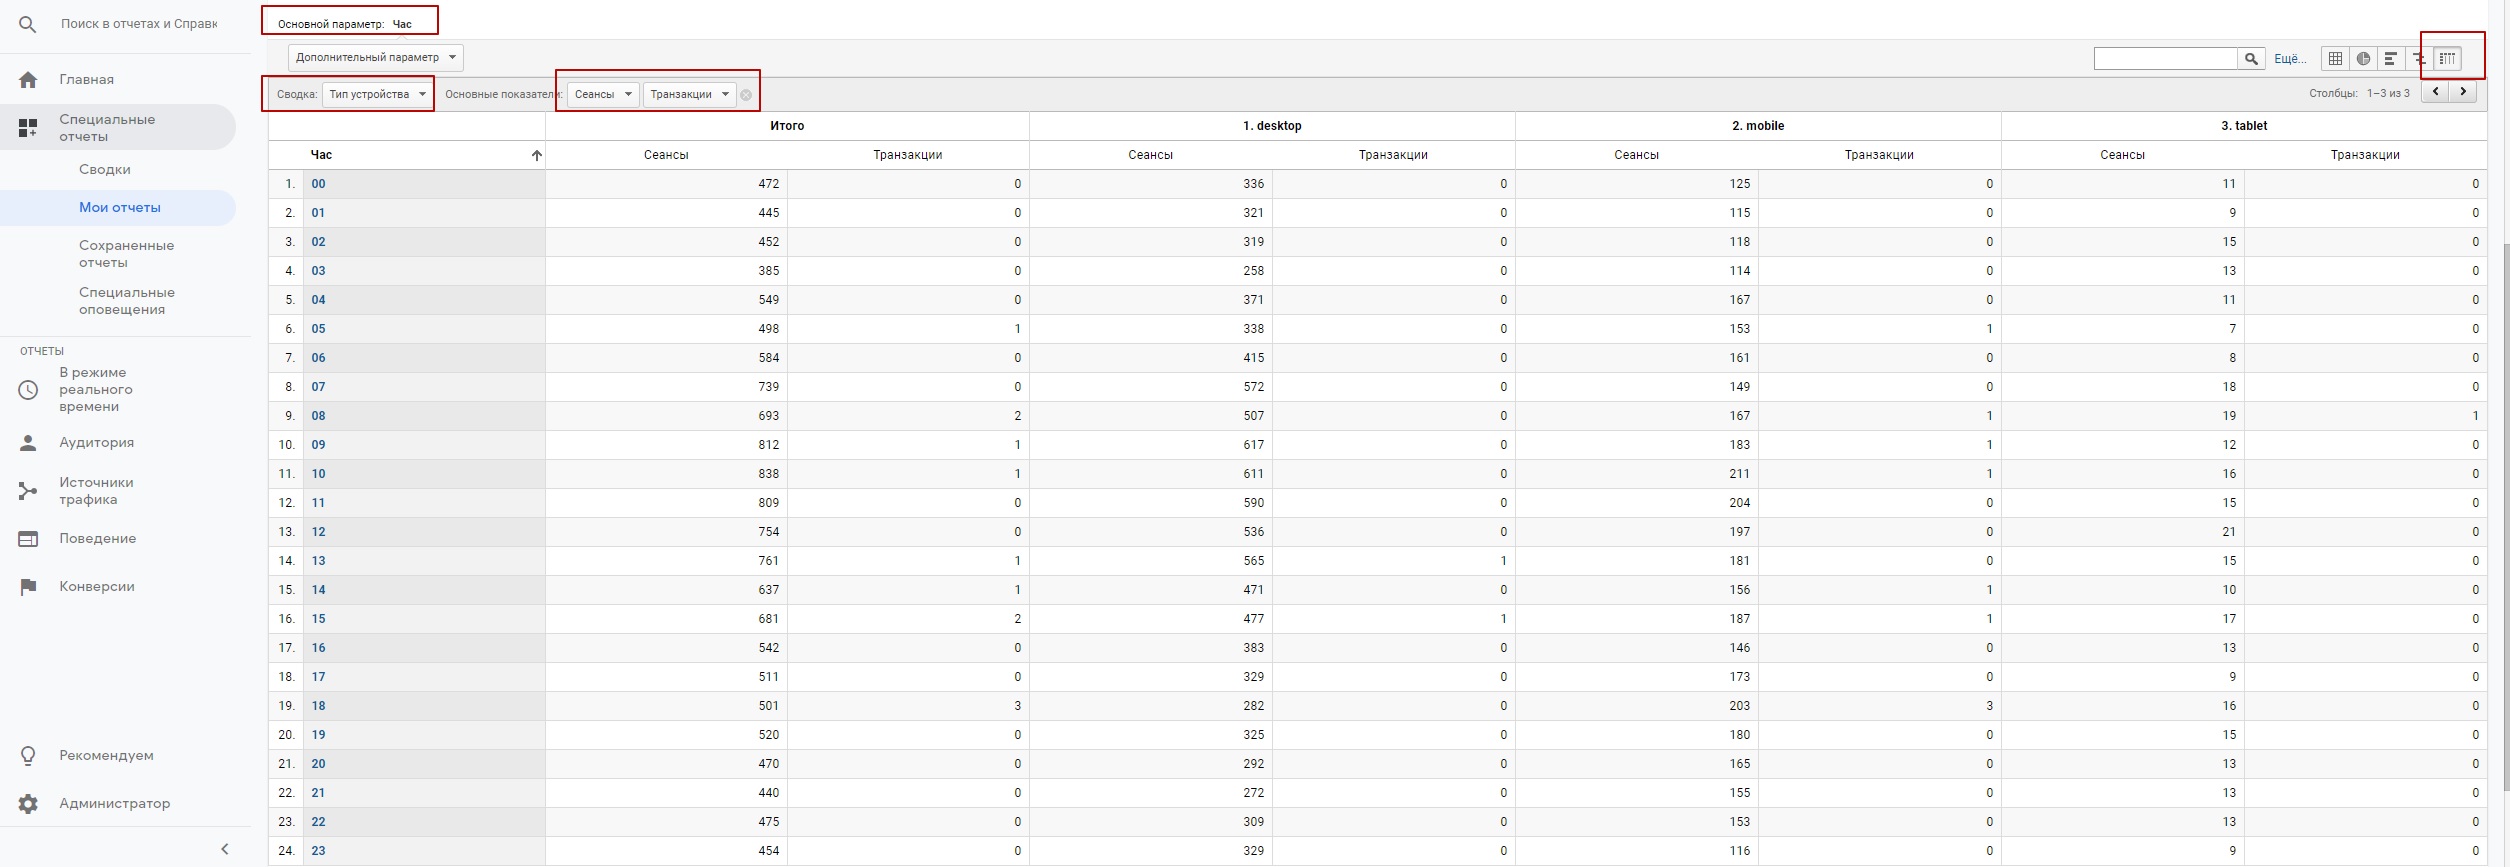The height and width of the screenshot is (867, 2510).
Task: Switch to the data table grid view
Action: click(x=2335, y=59)
